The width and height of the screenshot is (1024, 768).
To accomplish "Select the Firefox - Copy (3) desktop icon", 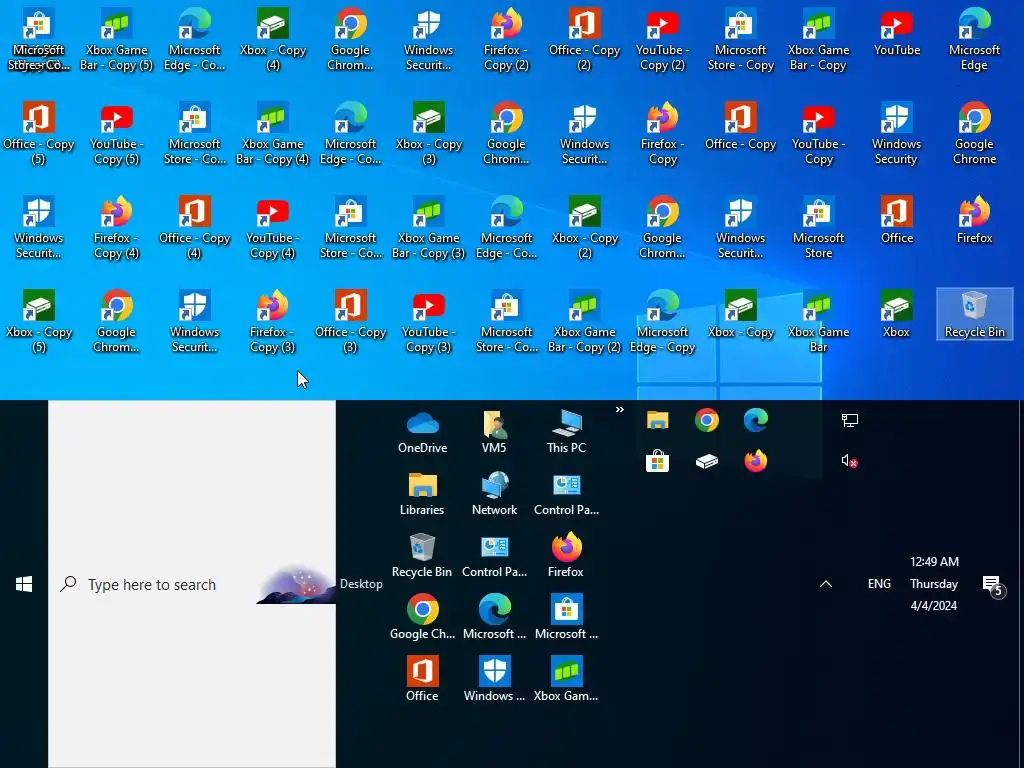I will click(x=272, y=323).
